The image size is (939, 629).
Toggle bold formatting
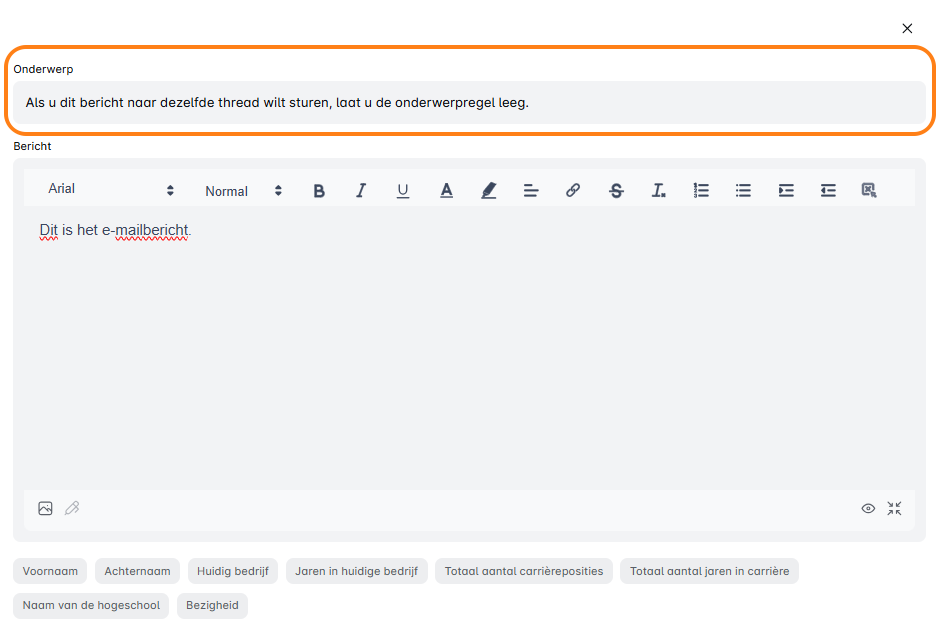tap(319, 190)
